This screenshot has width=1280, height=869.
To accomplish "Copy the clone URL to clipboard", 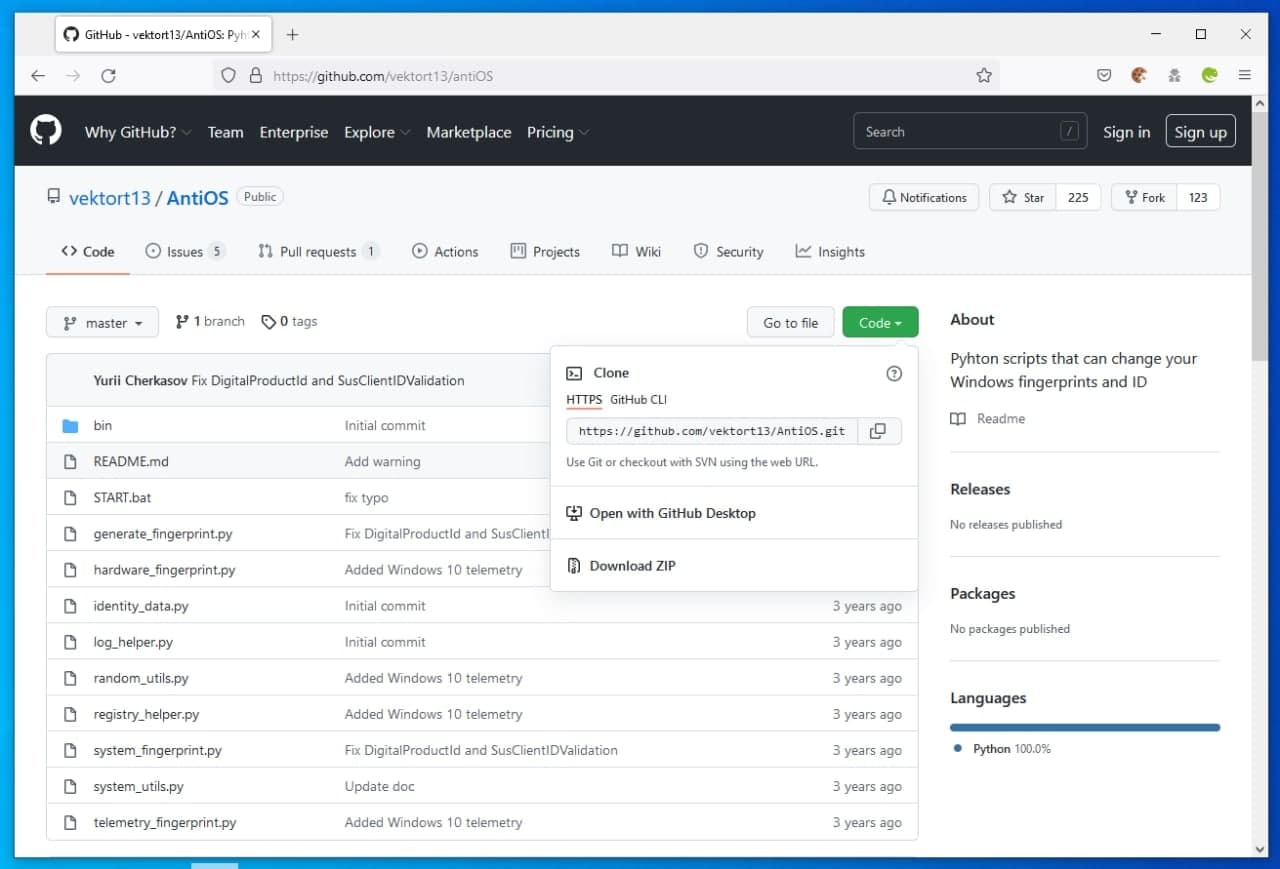I will [x=877, y=431].
